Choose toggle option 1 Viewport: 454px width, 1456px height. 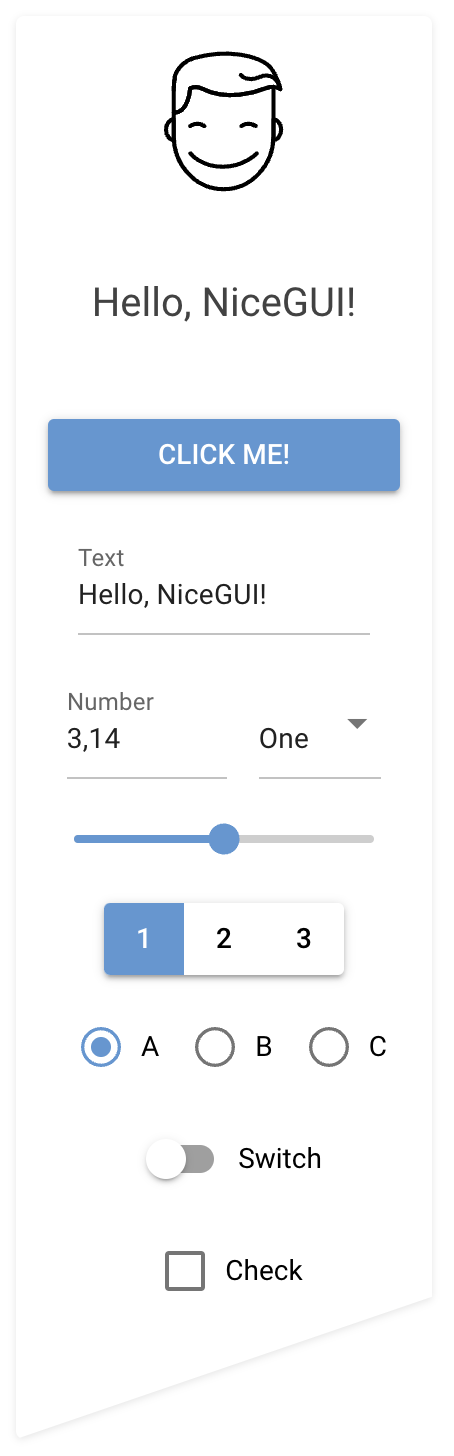tap(144, 939)
